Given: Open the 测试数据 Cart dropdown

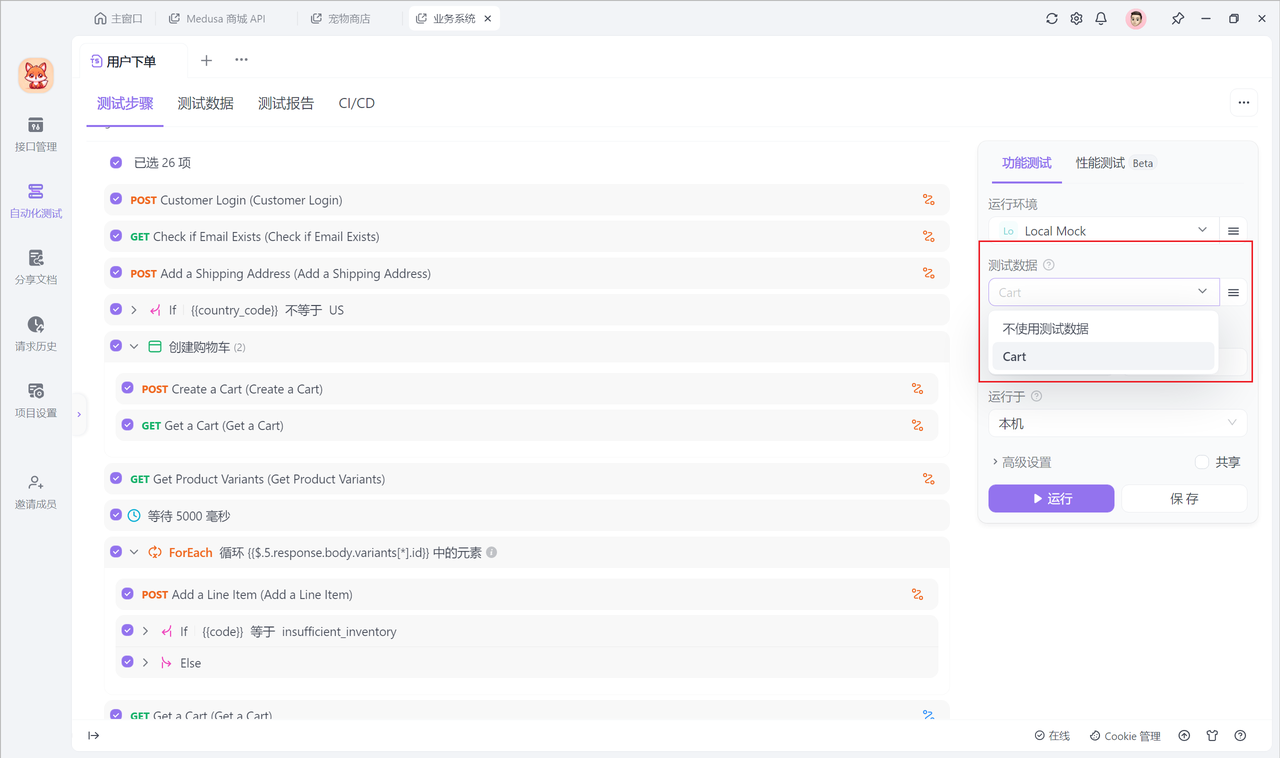Looking at the screenshot, I should coord(1104,292).
